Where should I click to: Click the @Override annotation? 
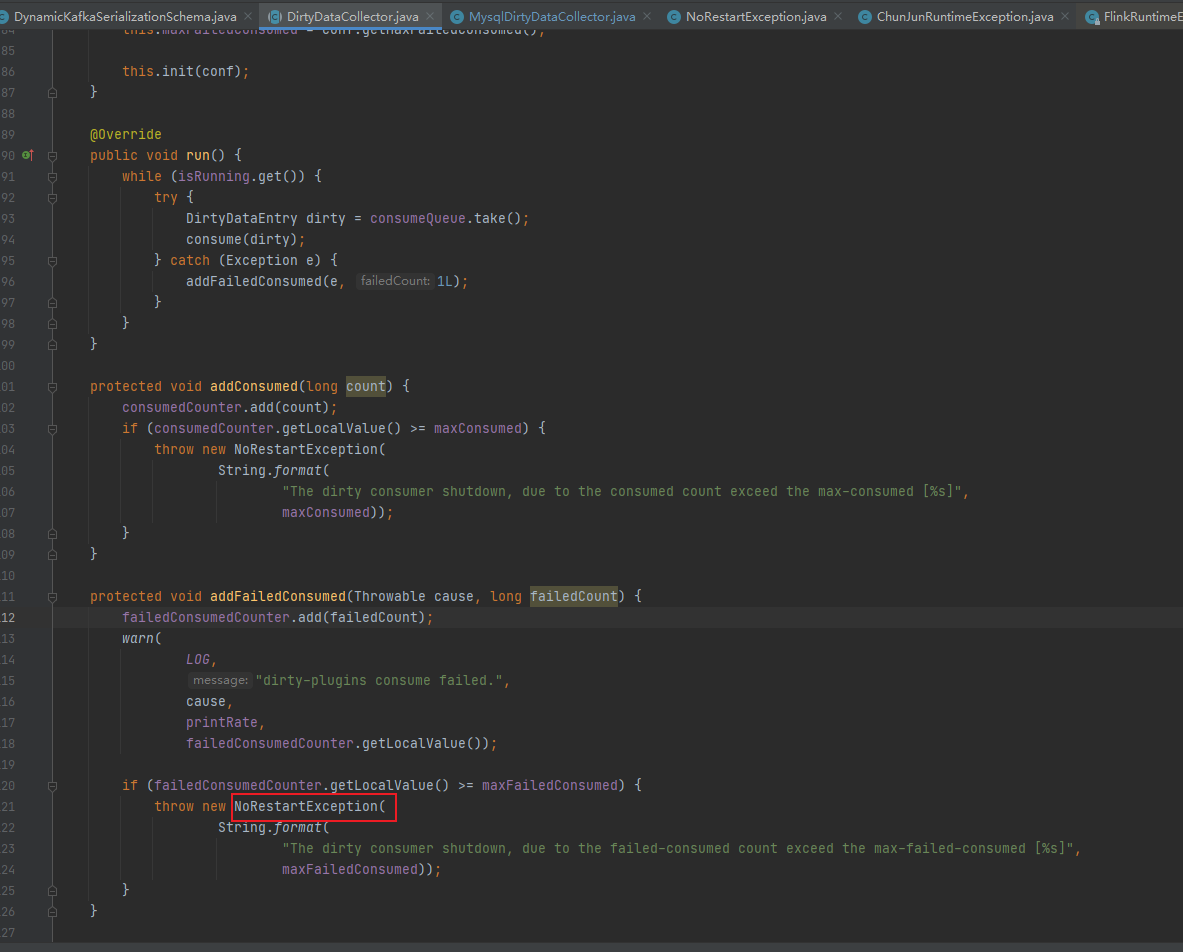[126, 134]
